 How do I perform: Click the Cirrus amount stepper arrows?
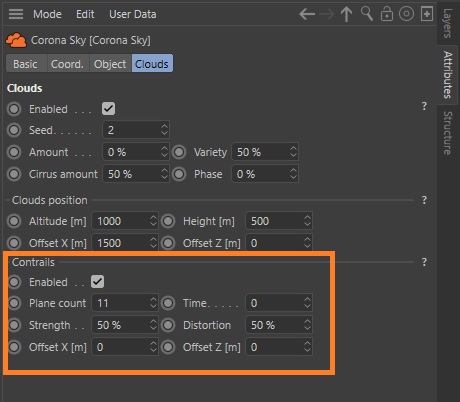tap(164, 174)
